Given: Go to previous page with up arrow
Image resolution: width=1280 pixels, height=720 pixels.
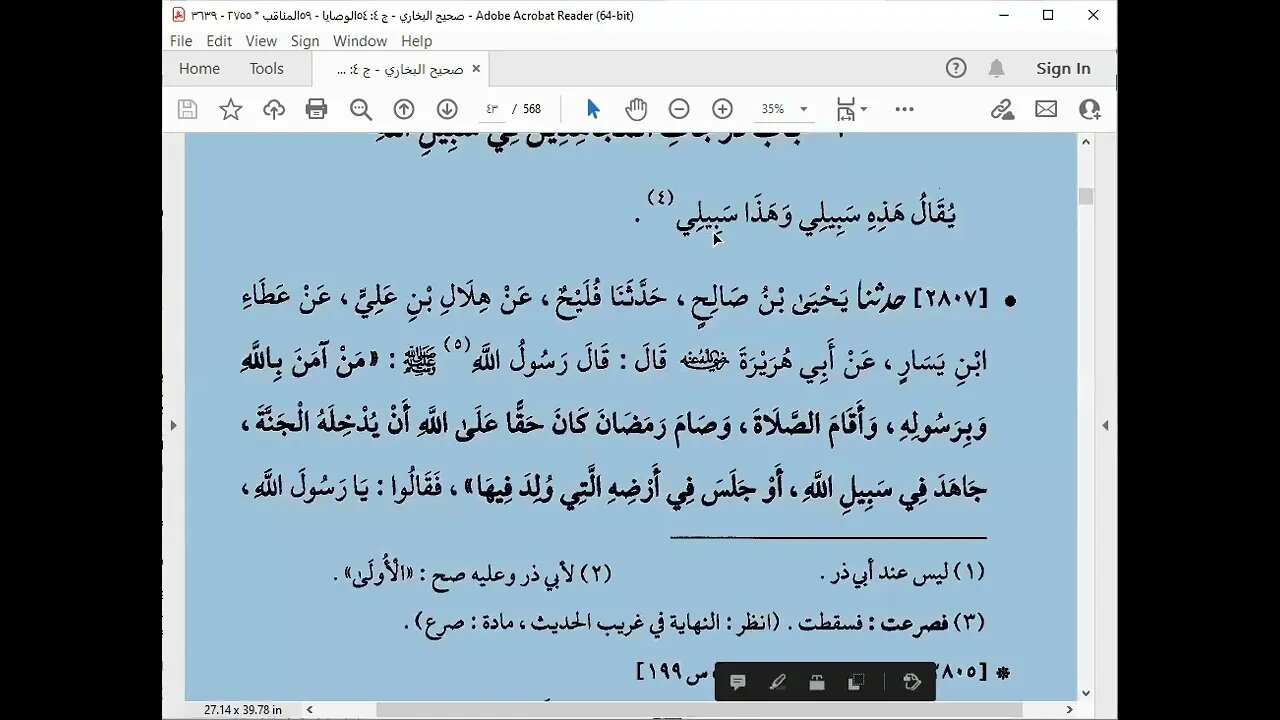Looking at the screenshot, I should pyautogui.click(x=404, y=109).
